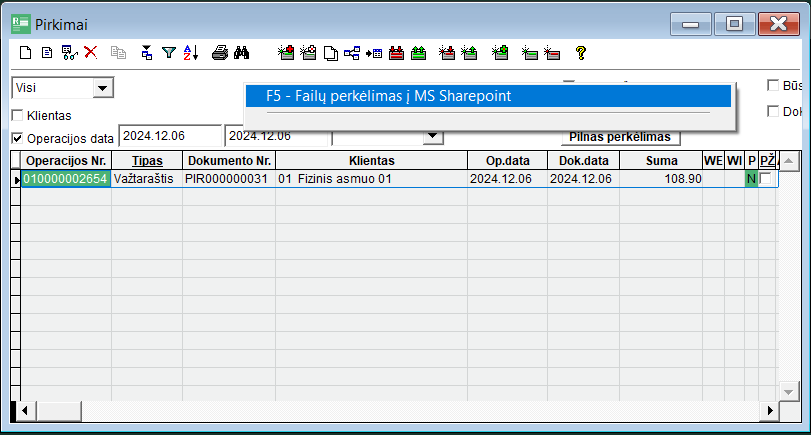Viewport: 811px width, 435px height.
Task: Click the black arrow with blue boxes icon
Action: pos(147,53)
